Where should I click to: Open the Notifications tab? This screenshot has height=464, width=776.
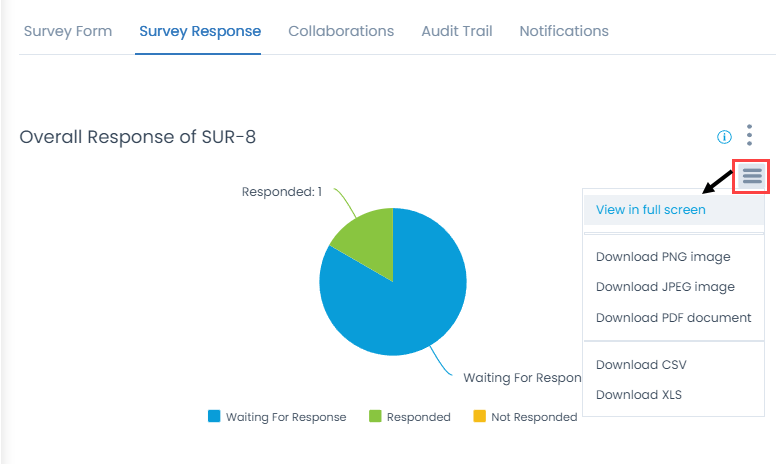click(564, 31)
